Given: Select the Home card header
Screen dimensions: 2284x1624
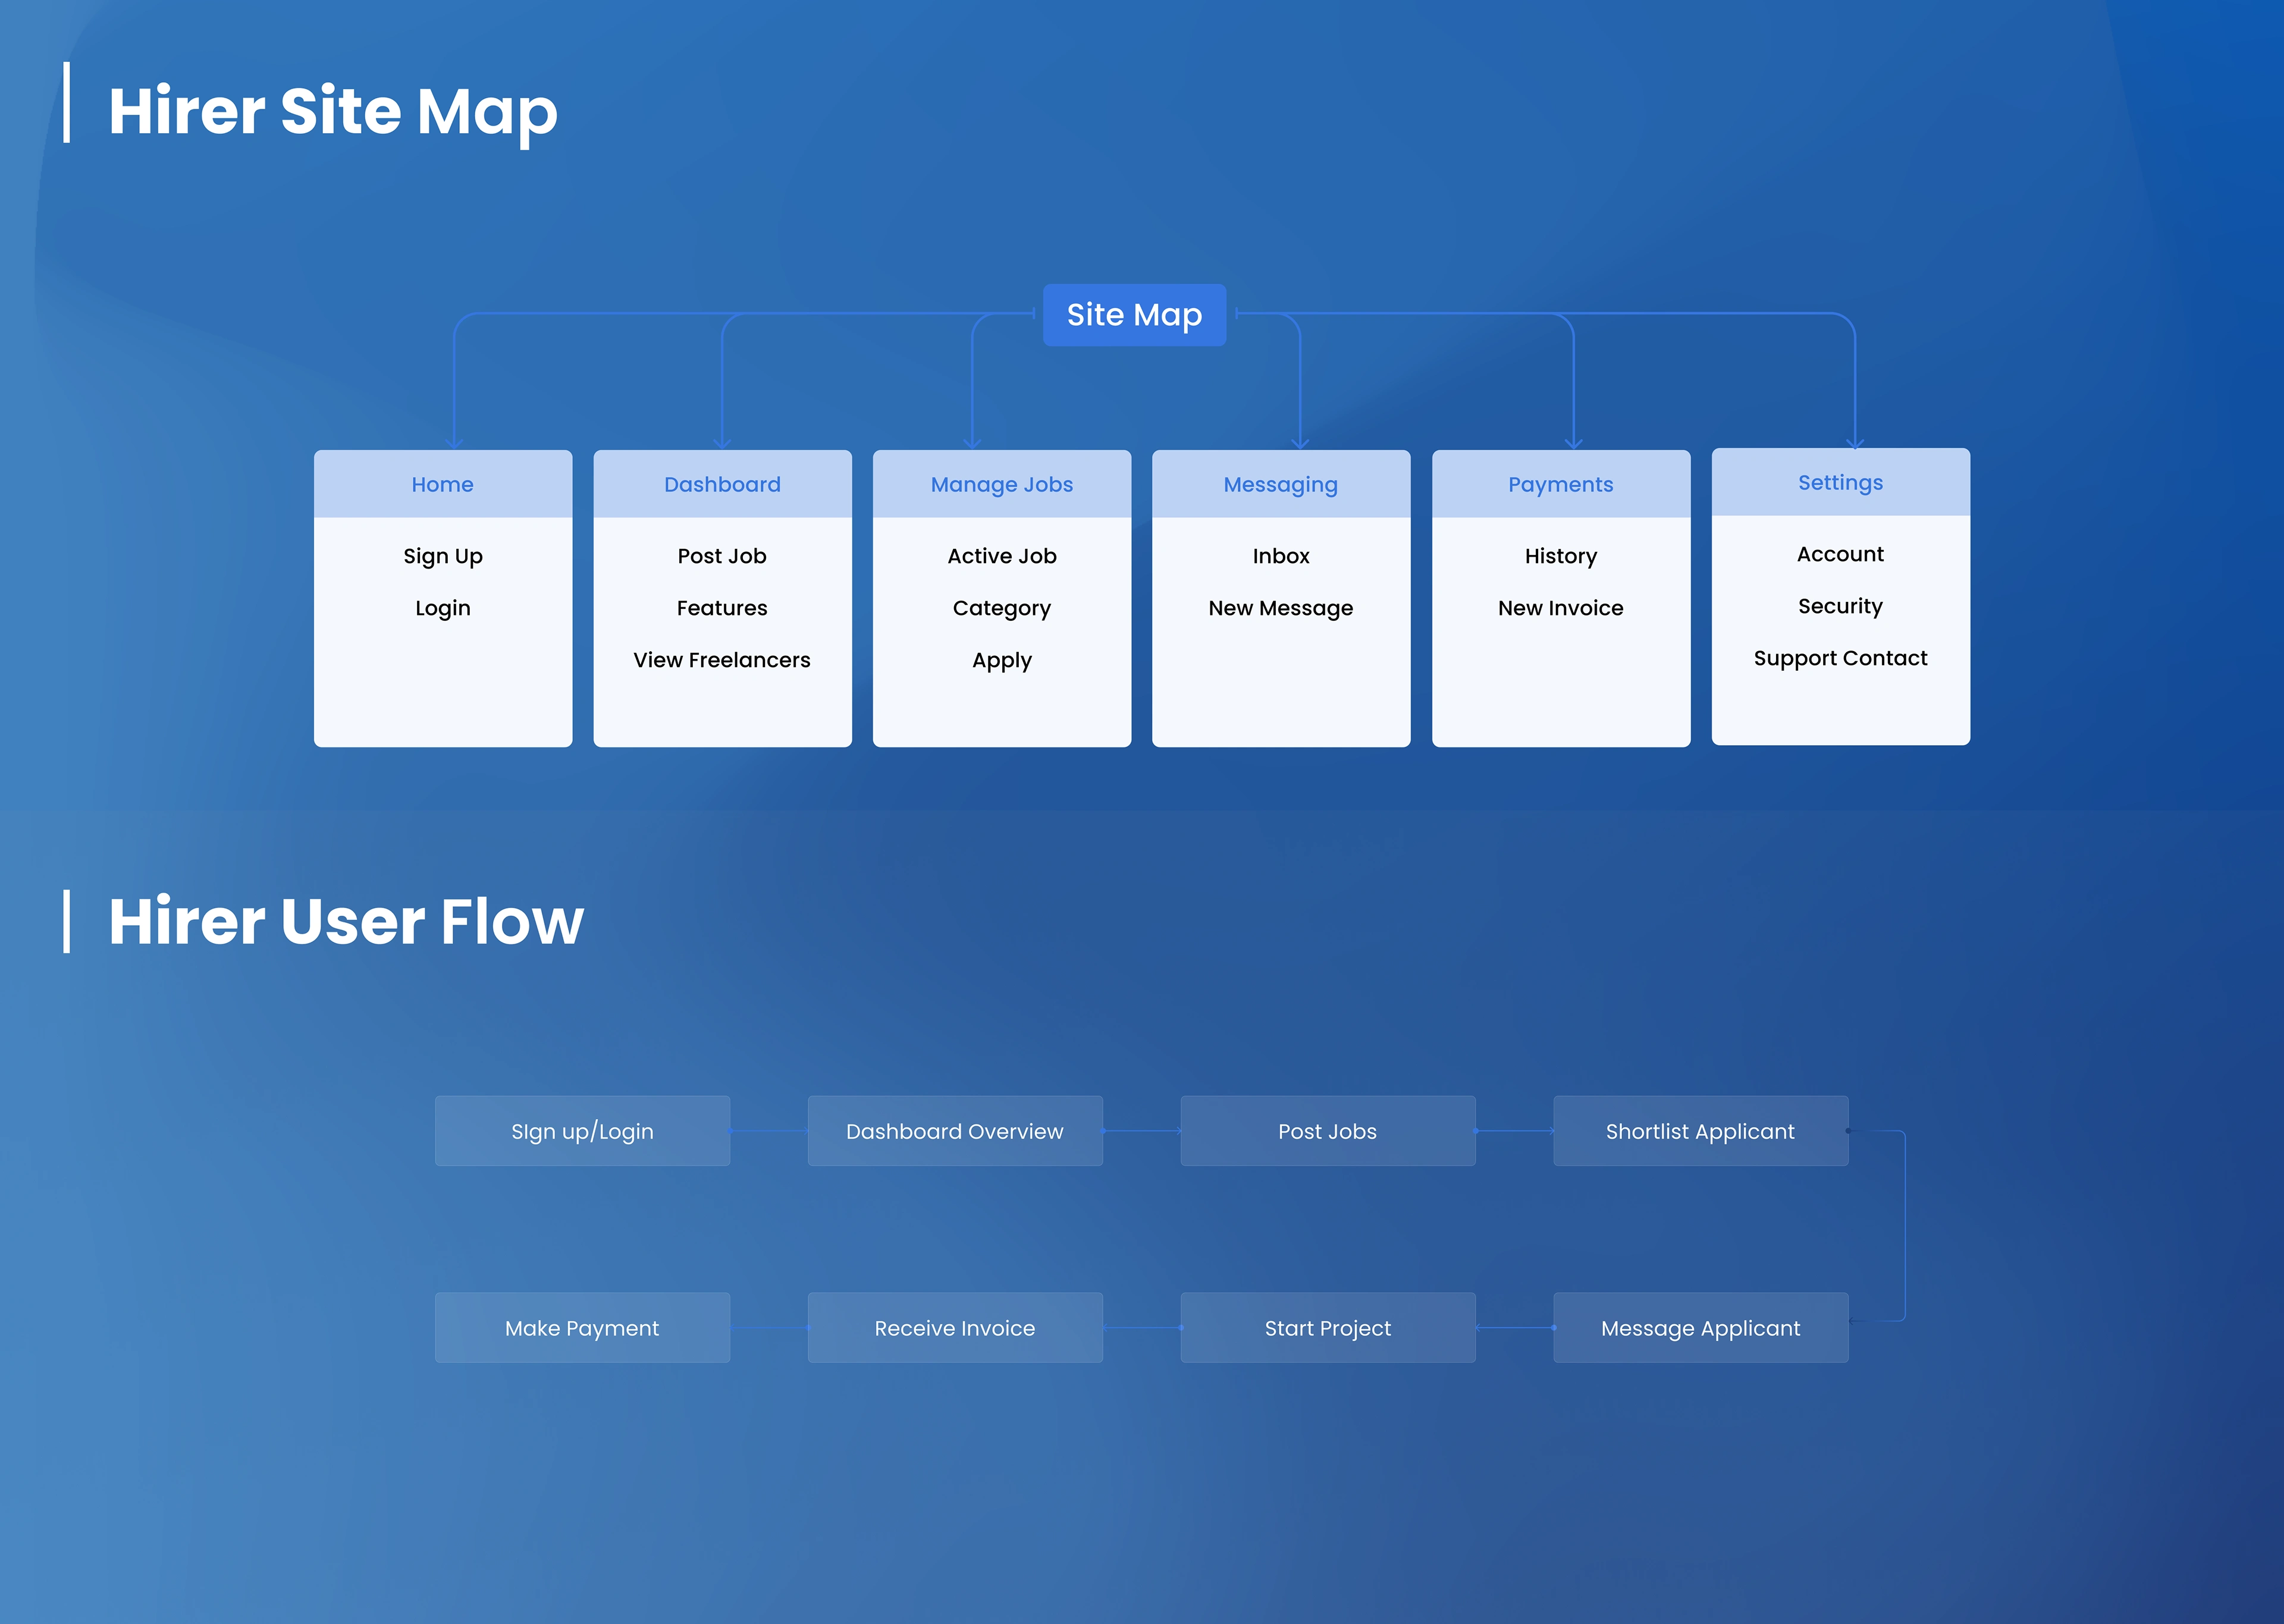Looking at the screenshot, I should click(x=443, y=484).
